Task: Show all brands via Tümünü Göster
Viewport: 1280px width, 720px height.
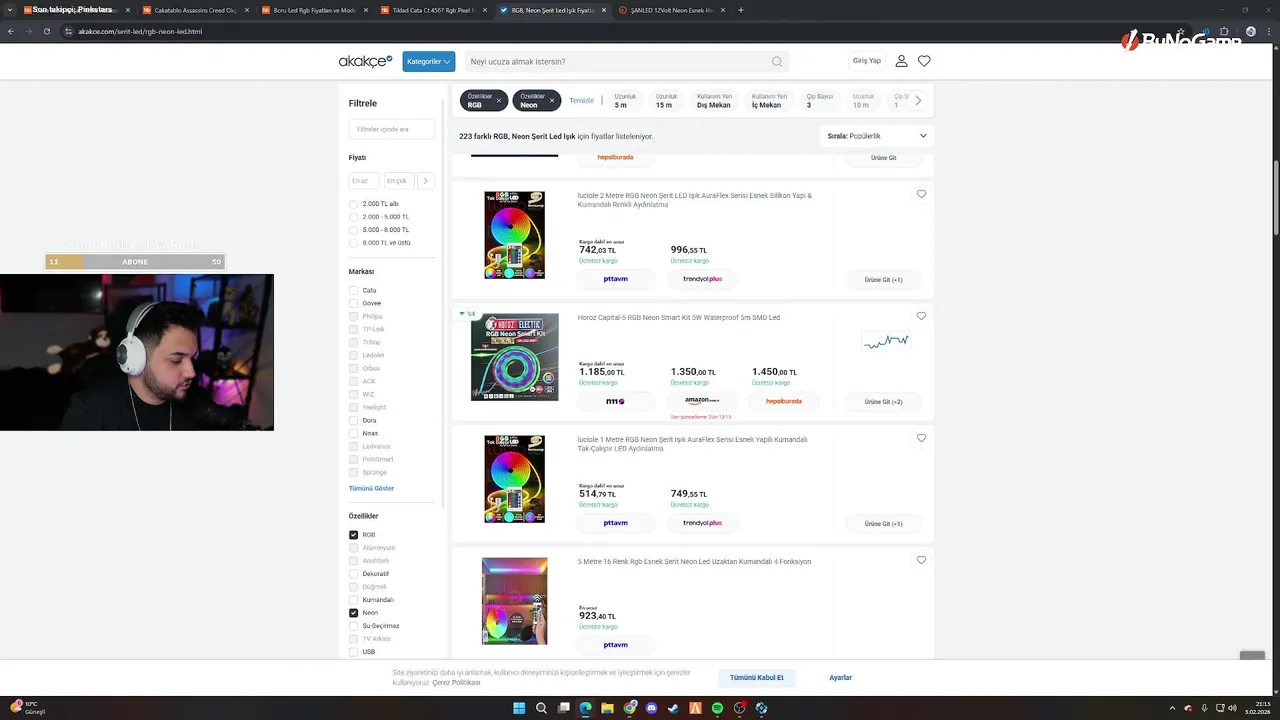Action: click(x=371, y=488)
